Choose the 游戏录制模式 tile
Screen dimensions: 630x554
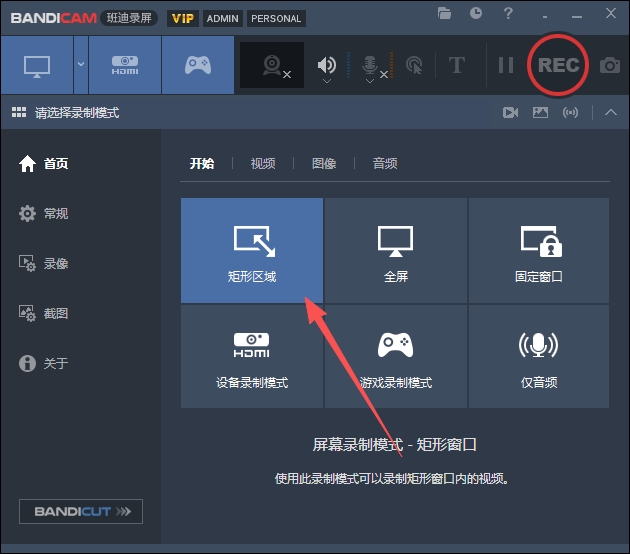coord(396,356)
